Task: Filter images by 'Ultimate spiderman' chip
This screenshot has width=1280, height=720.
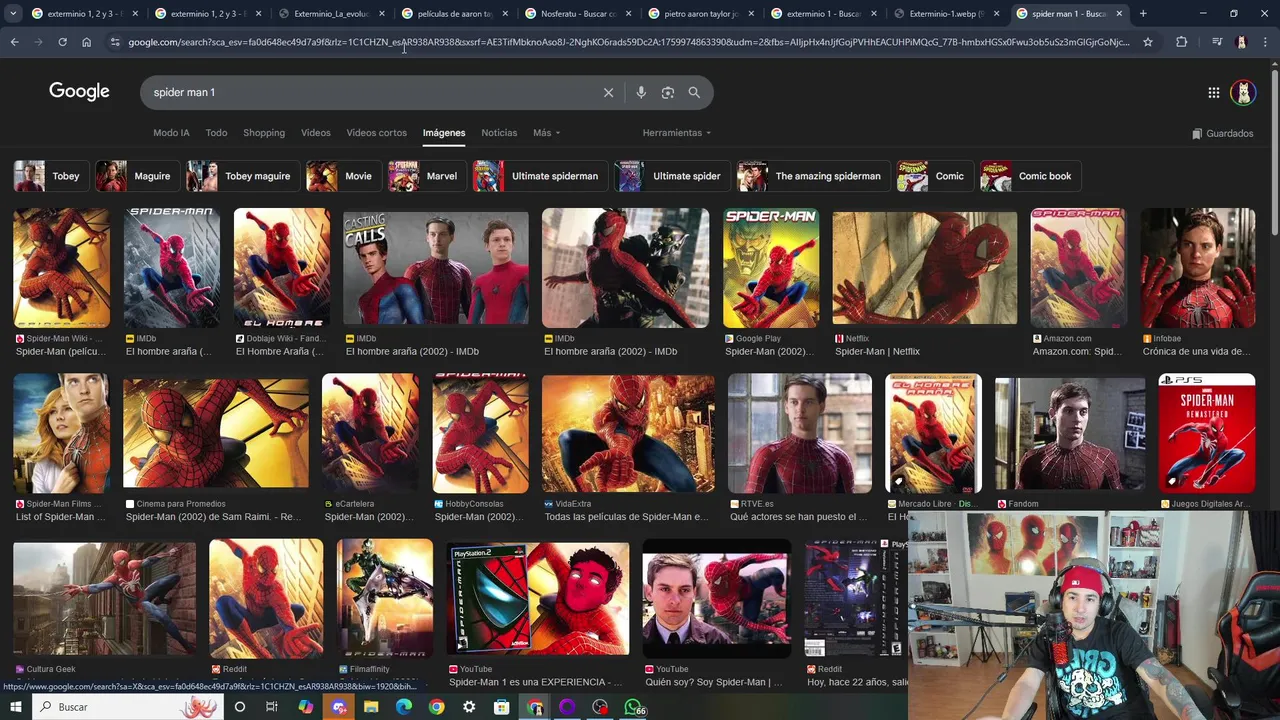Action: click(x=540, y=176)
